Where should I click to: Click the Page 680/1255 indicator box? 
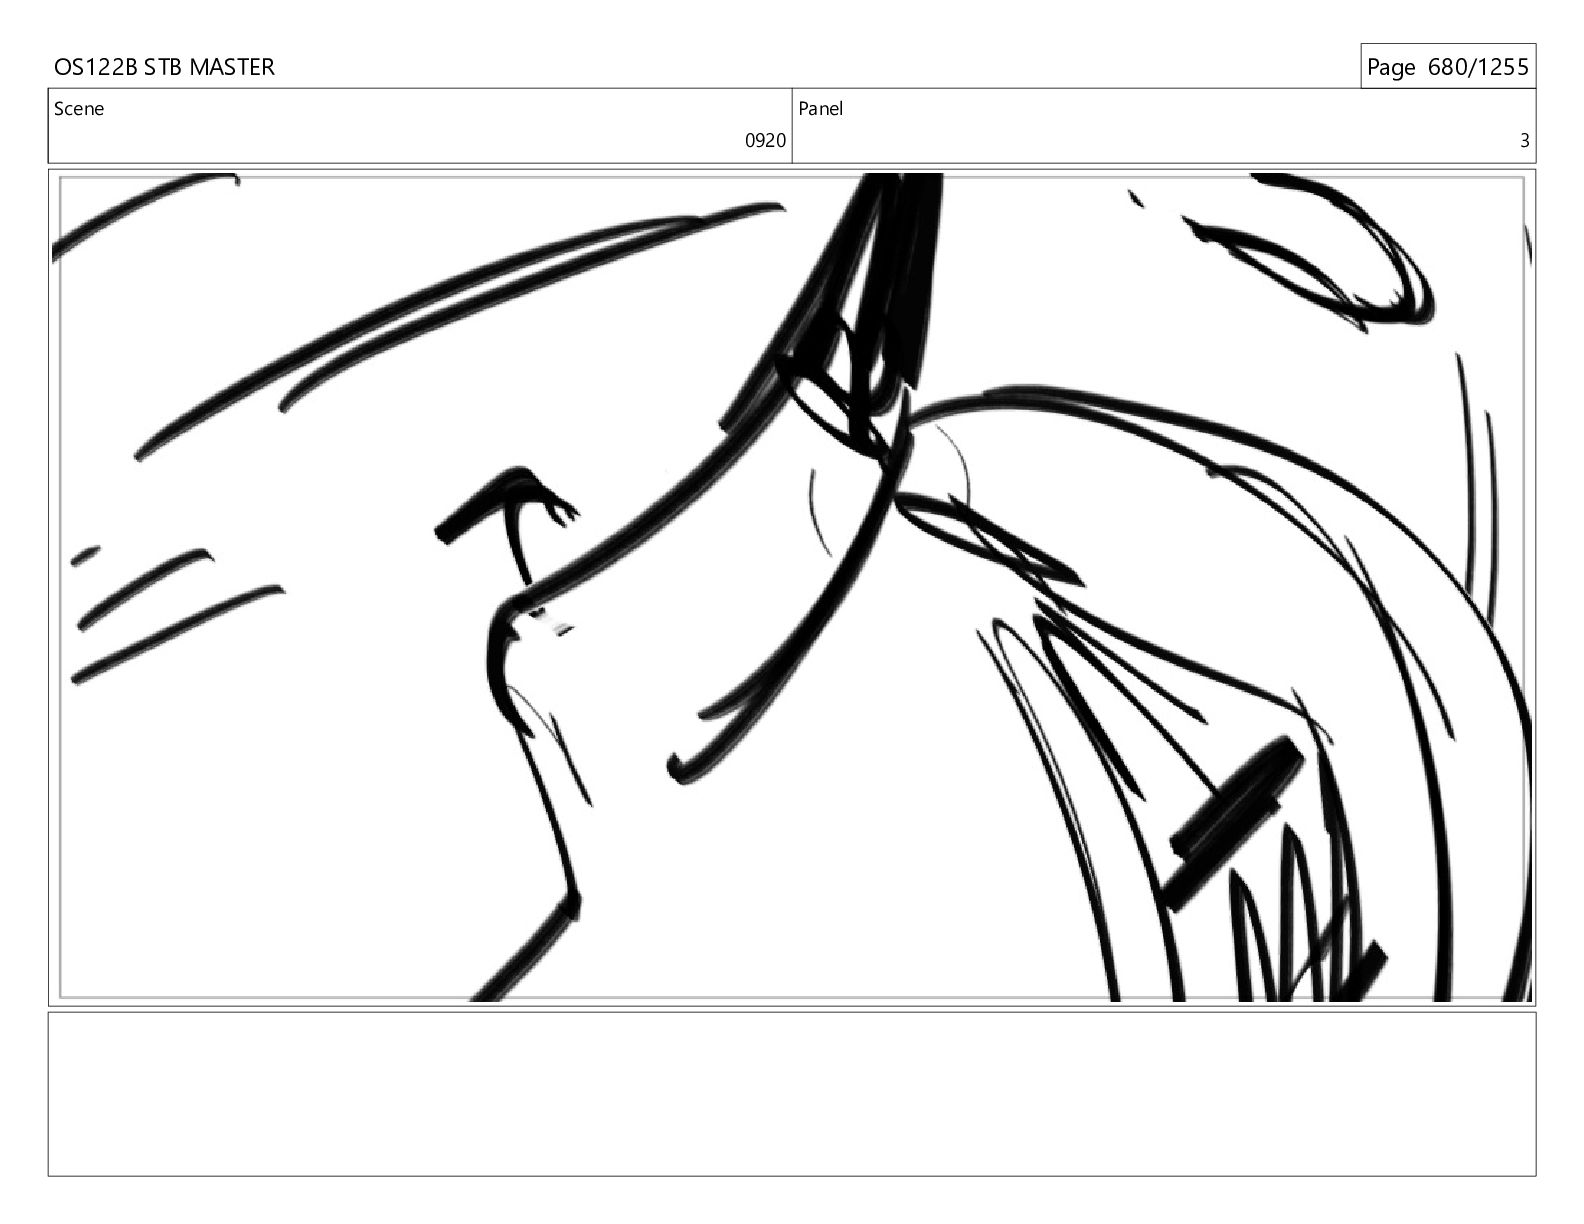point(1448,67)
